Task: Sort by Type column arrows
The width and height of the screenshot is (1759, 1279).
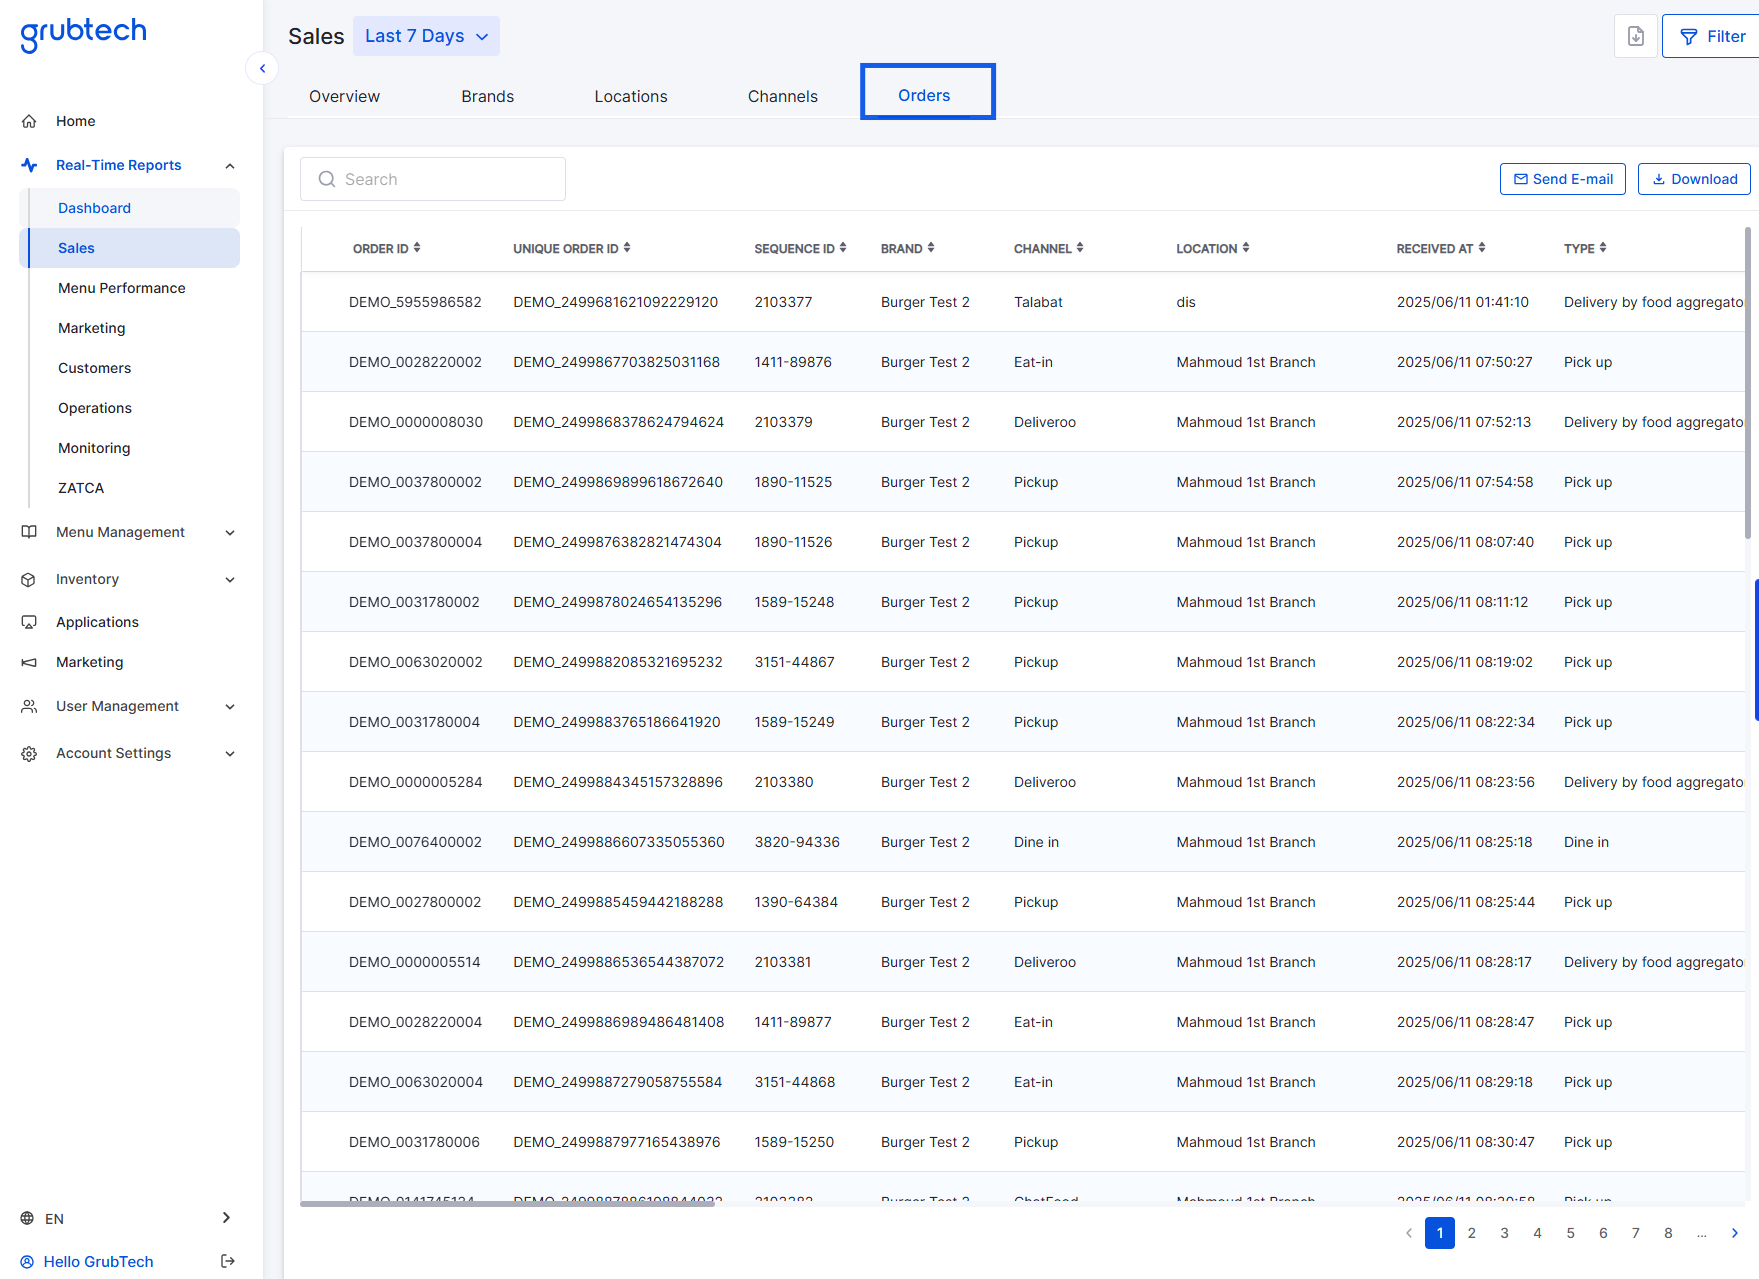Action: pos(1603,247)
